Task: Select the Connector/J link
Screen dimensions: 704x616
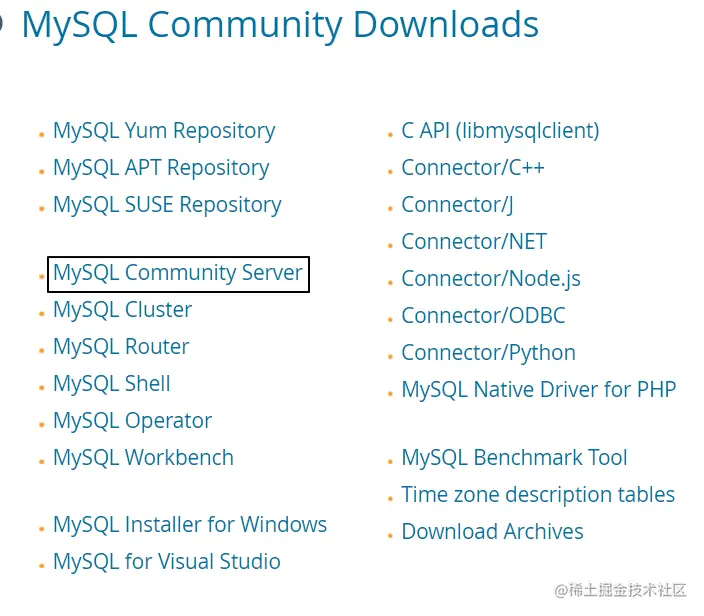Action: pos(457,205)
